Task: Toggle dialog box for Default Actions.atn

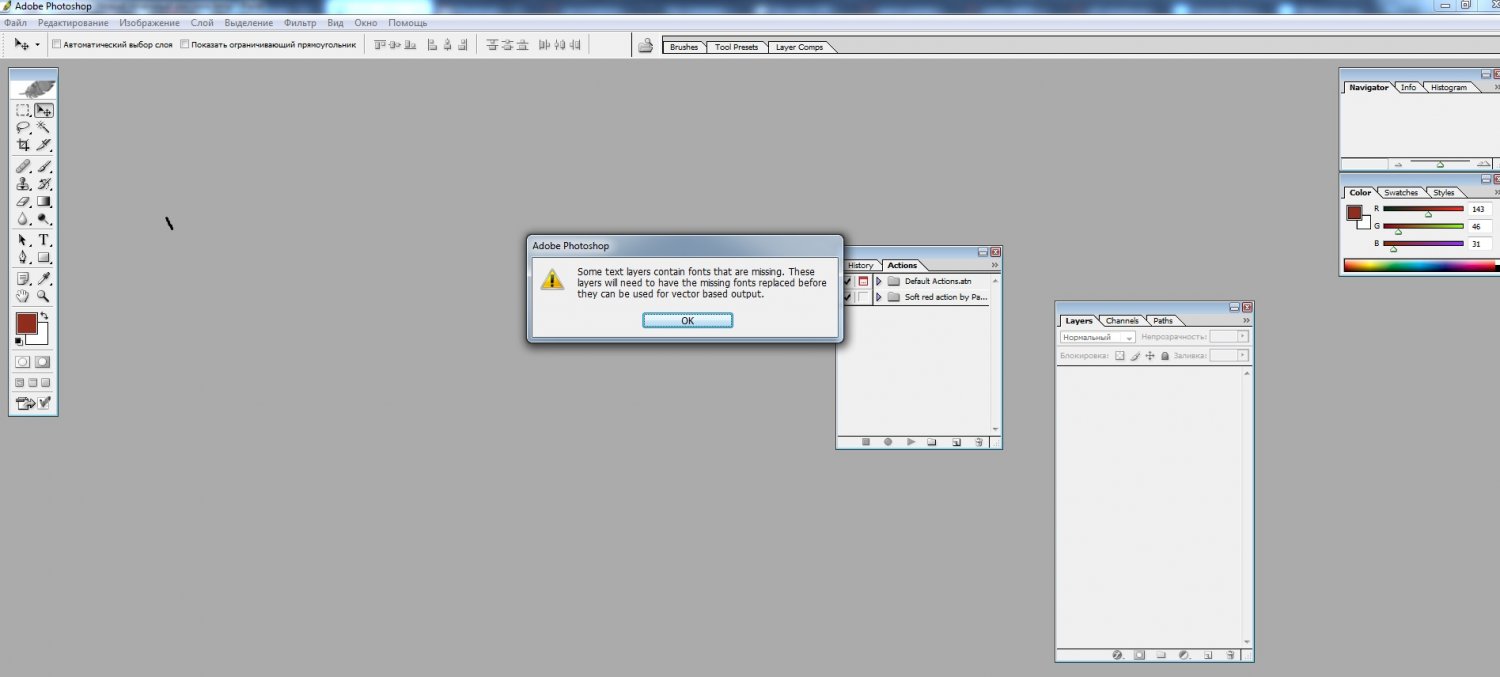Action: [864, 281]
